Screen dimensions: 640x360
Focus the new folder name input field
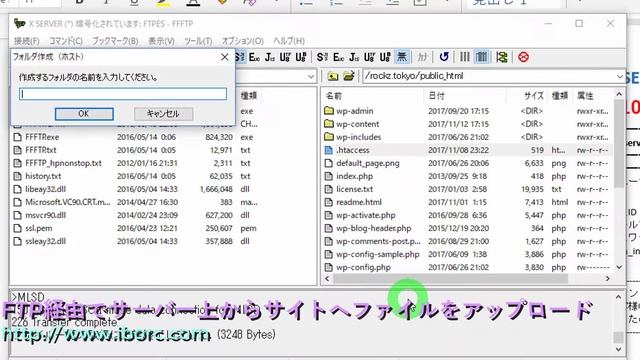click(123, 94)
